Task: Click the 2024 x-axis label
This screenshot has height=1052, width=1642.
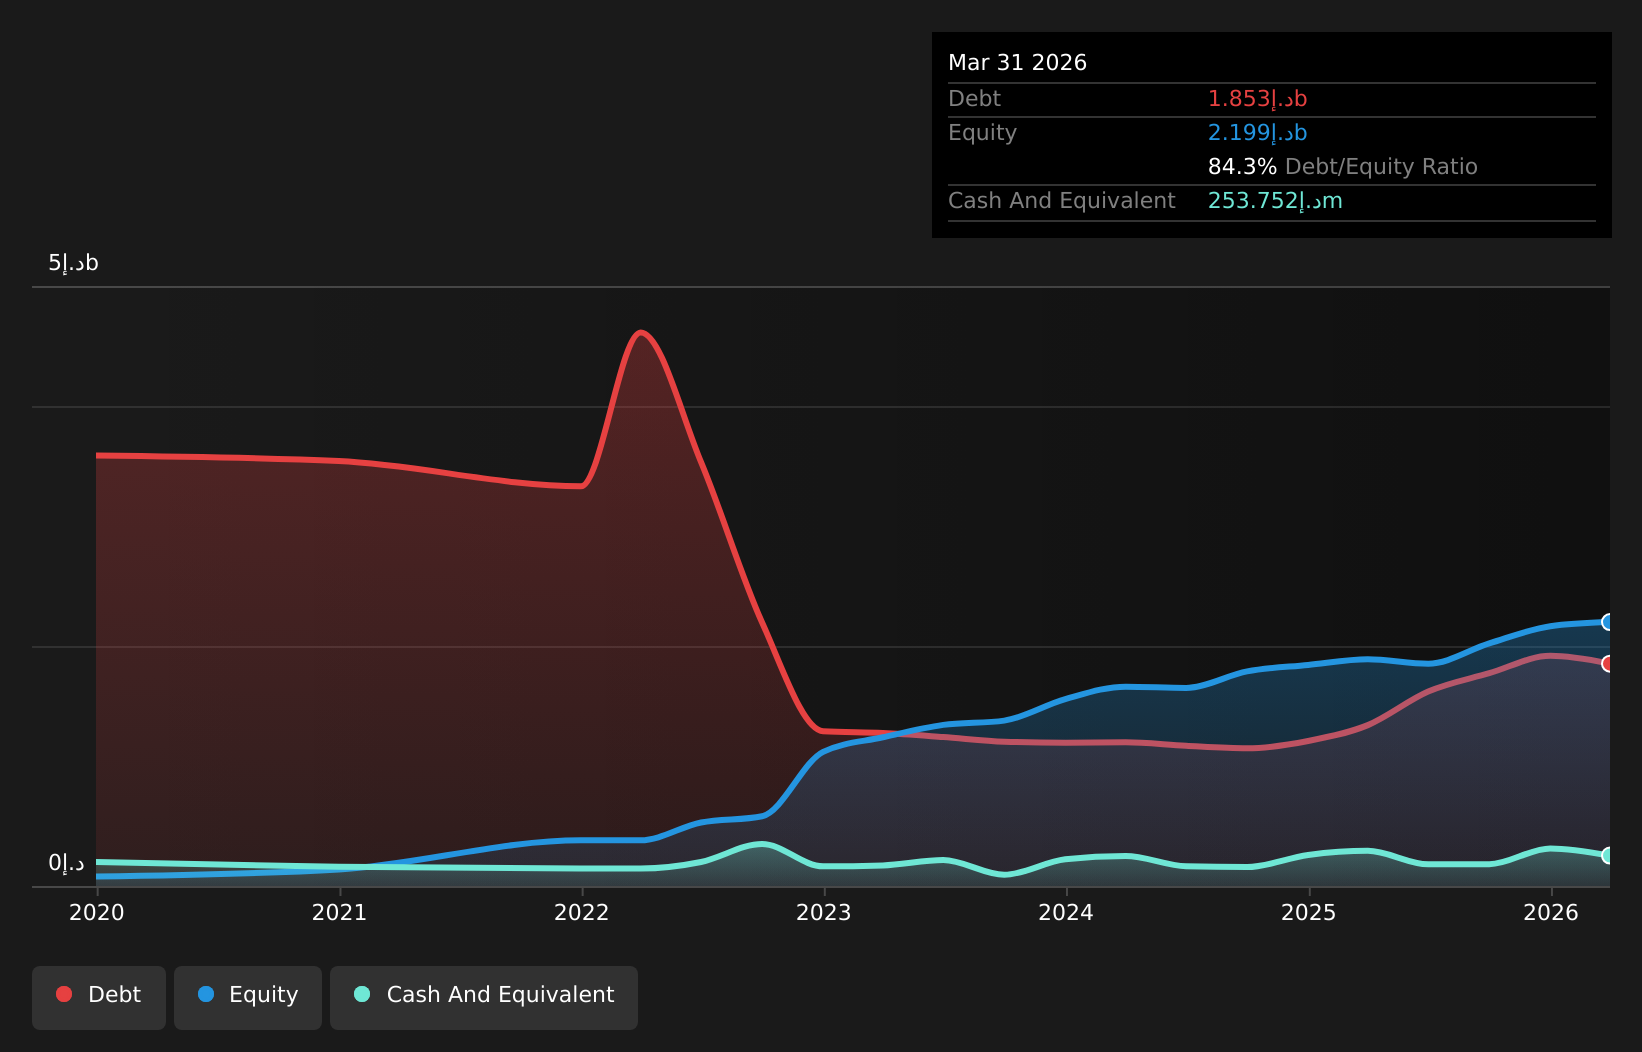Action: pos(1066,912)
